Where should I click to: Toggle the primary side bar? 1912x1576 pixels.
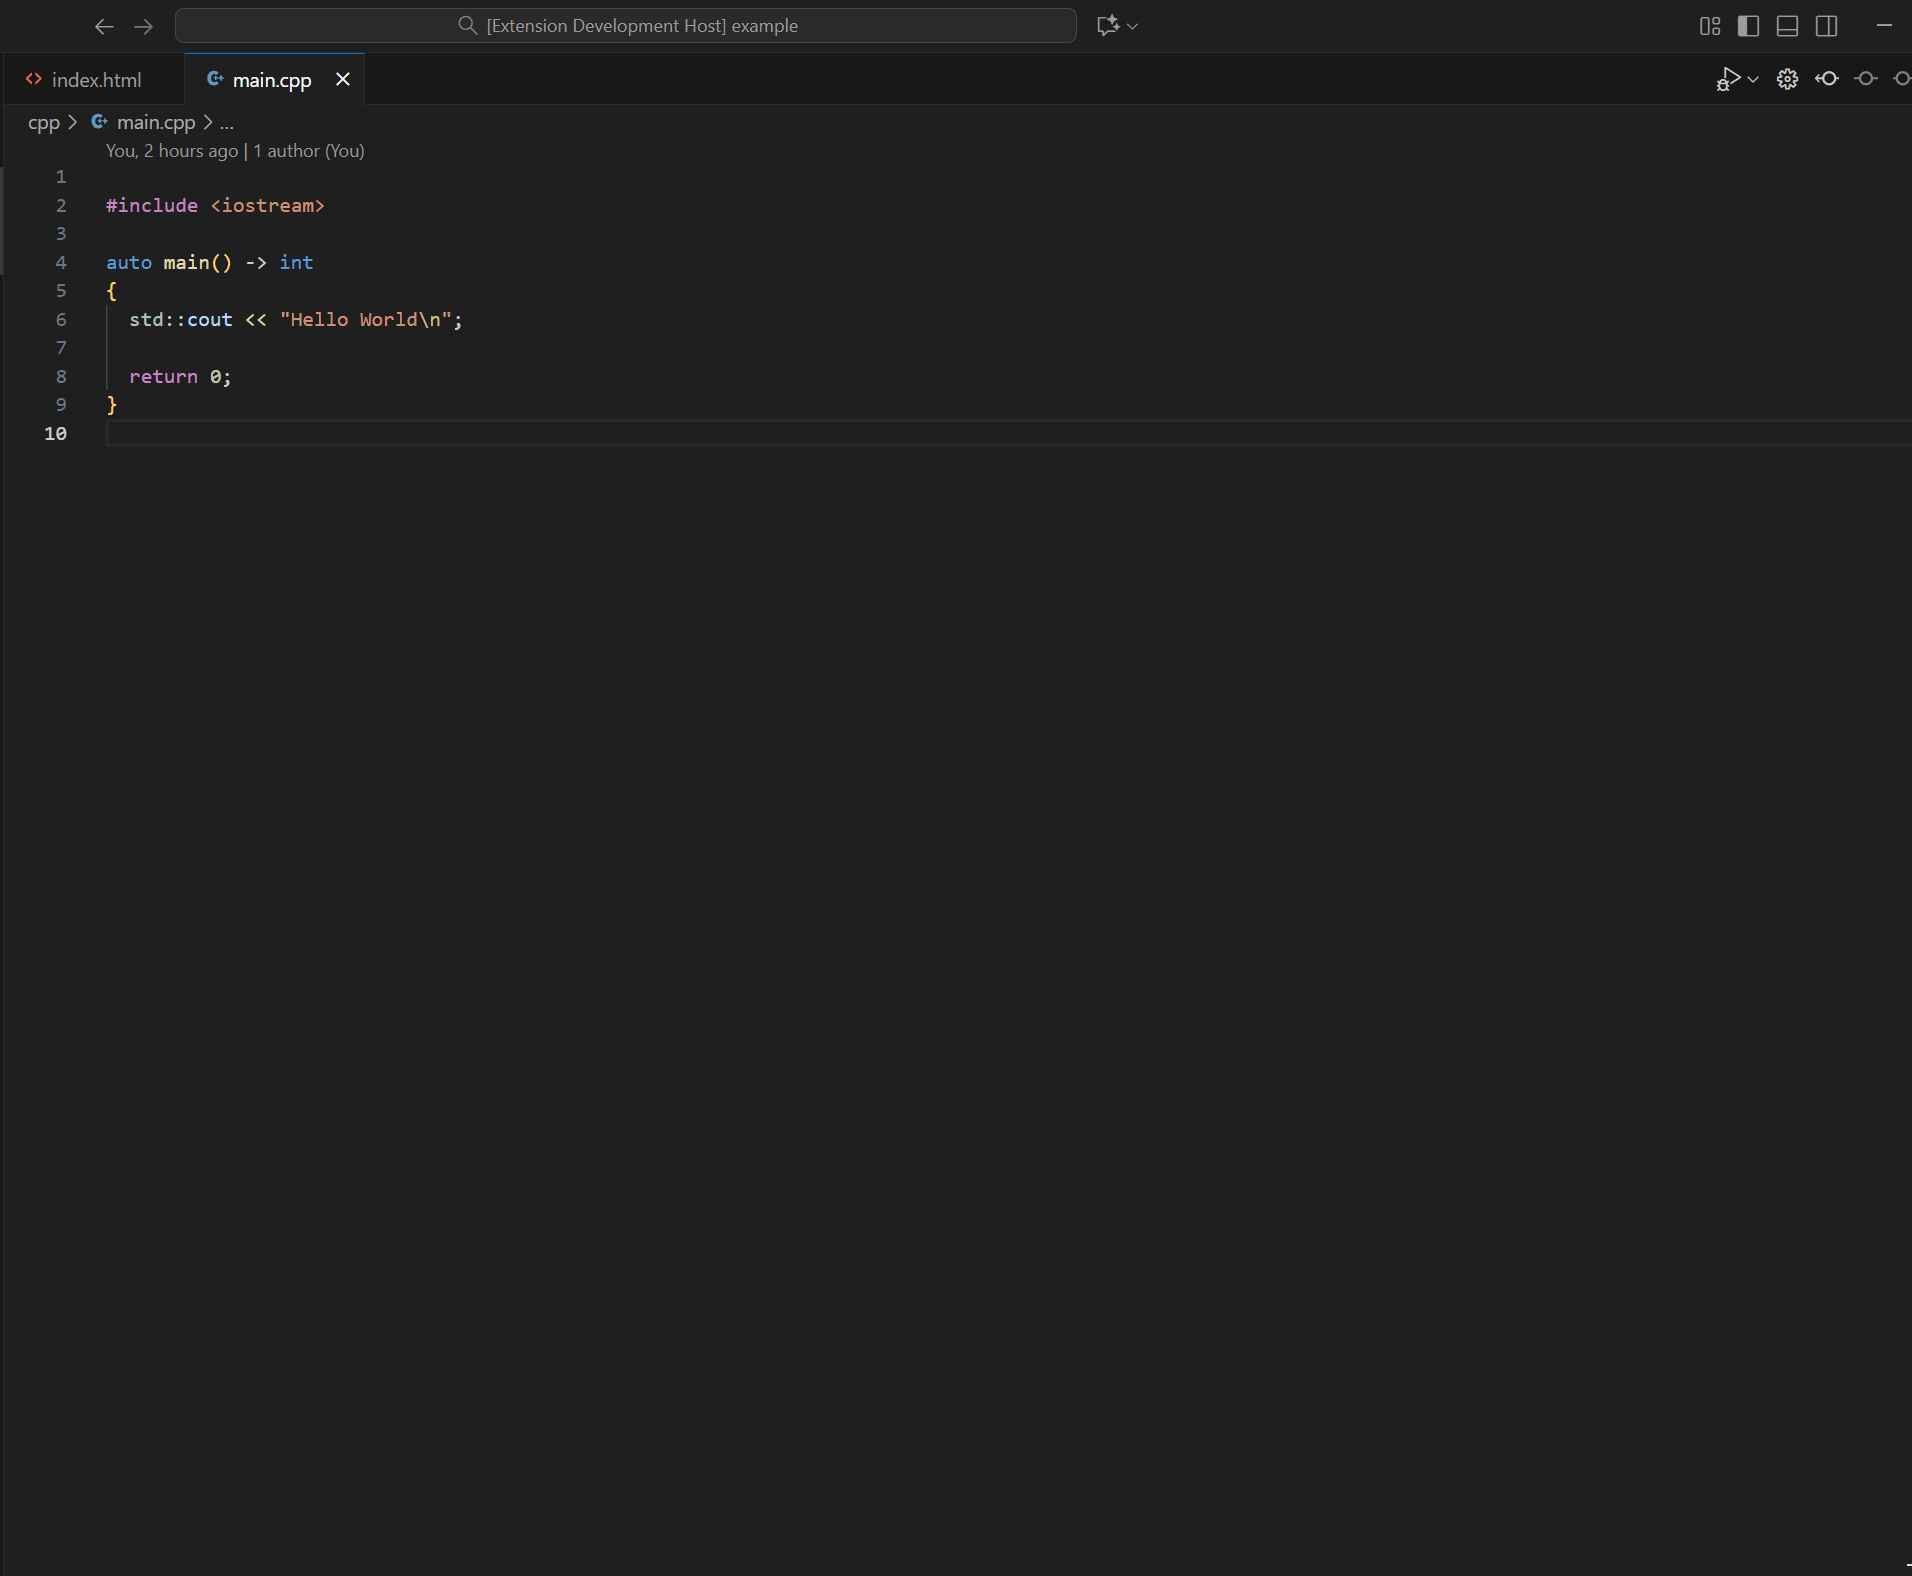(1749, 26)
